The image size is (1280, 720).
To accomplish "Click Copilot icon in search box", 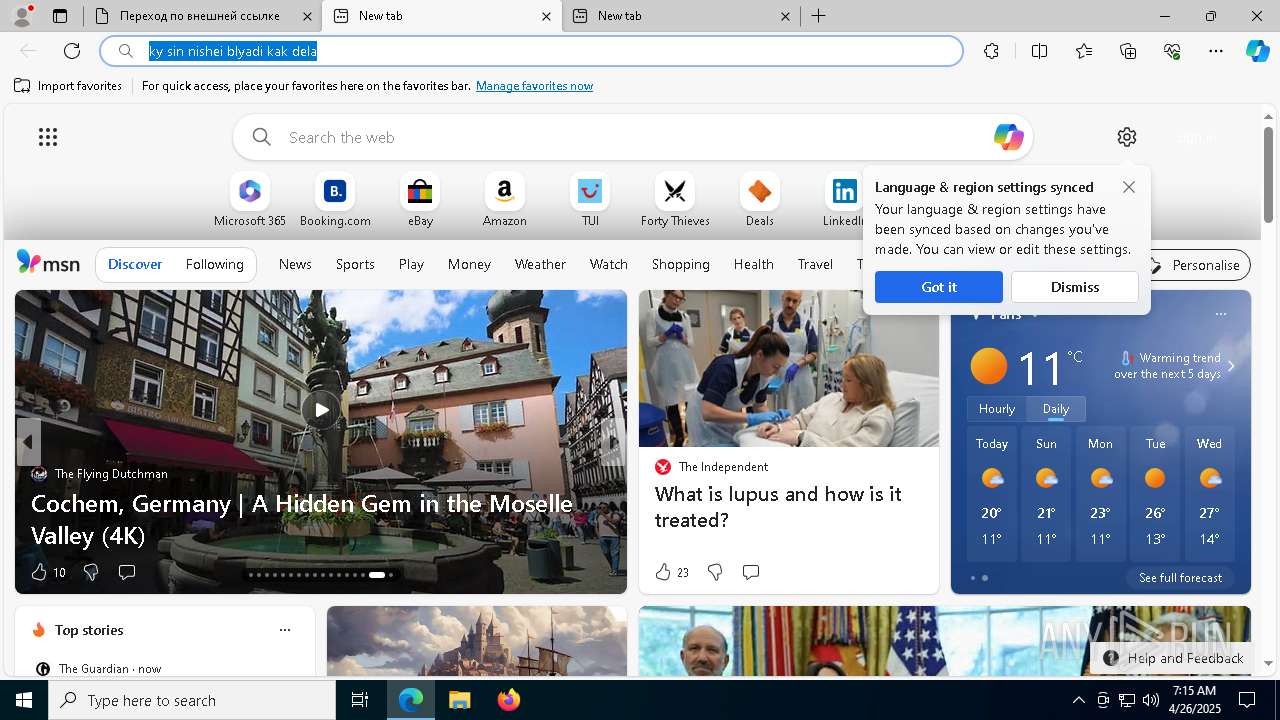I will [x=1008, y=137].
